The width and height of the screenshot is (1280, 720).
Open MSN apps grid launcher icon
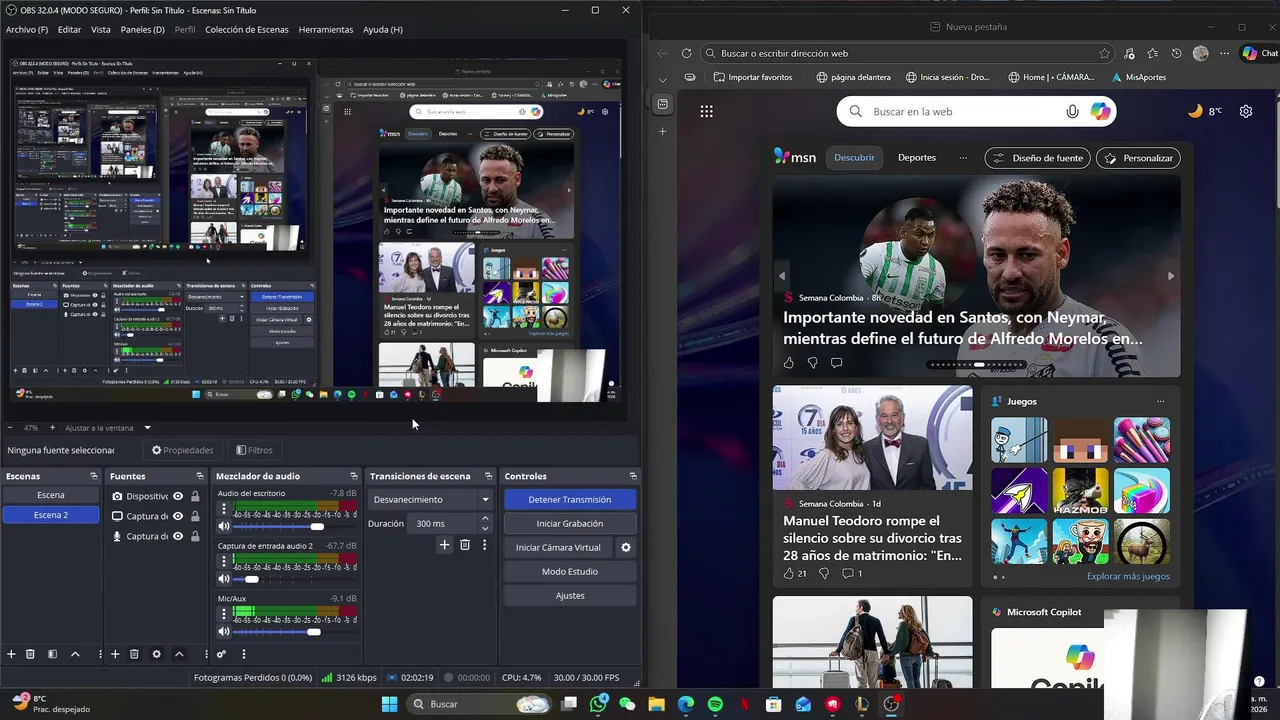click(x=707, y=111)
